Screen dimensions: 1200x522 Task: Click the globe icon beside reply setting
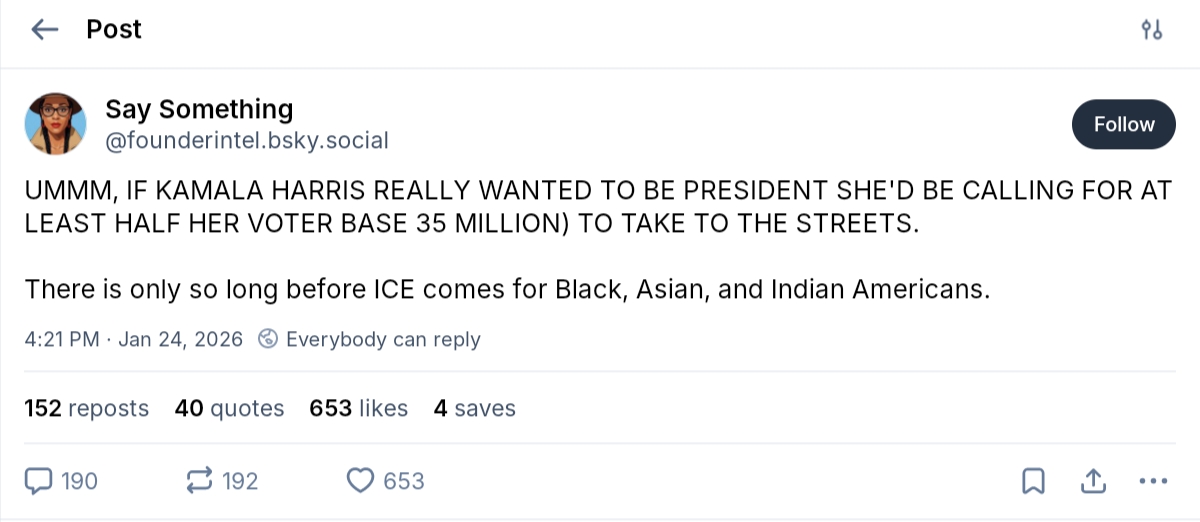coord(267,339)
